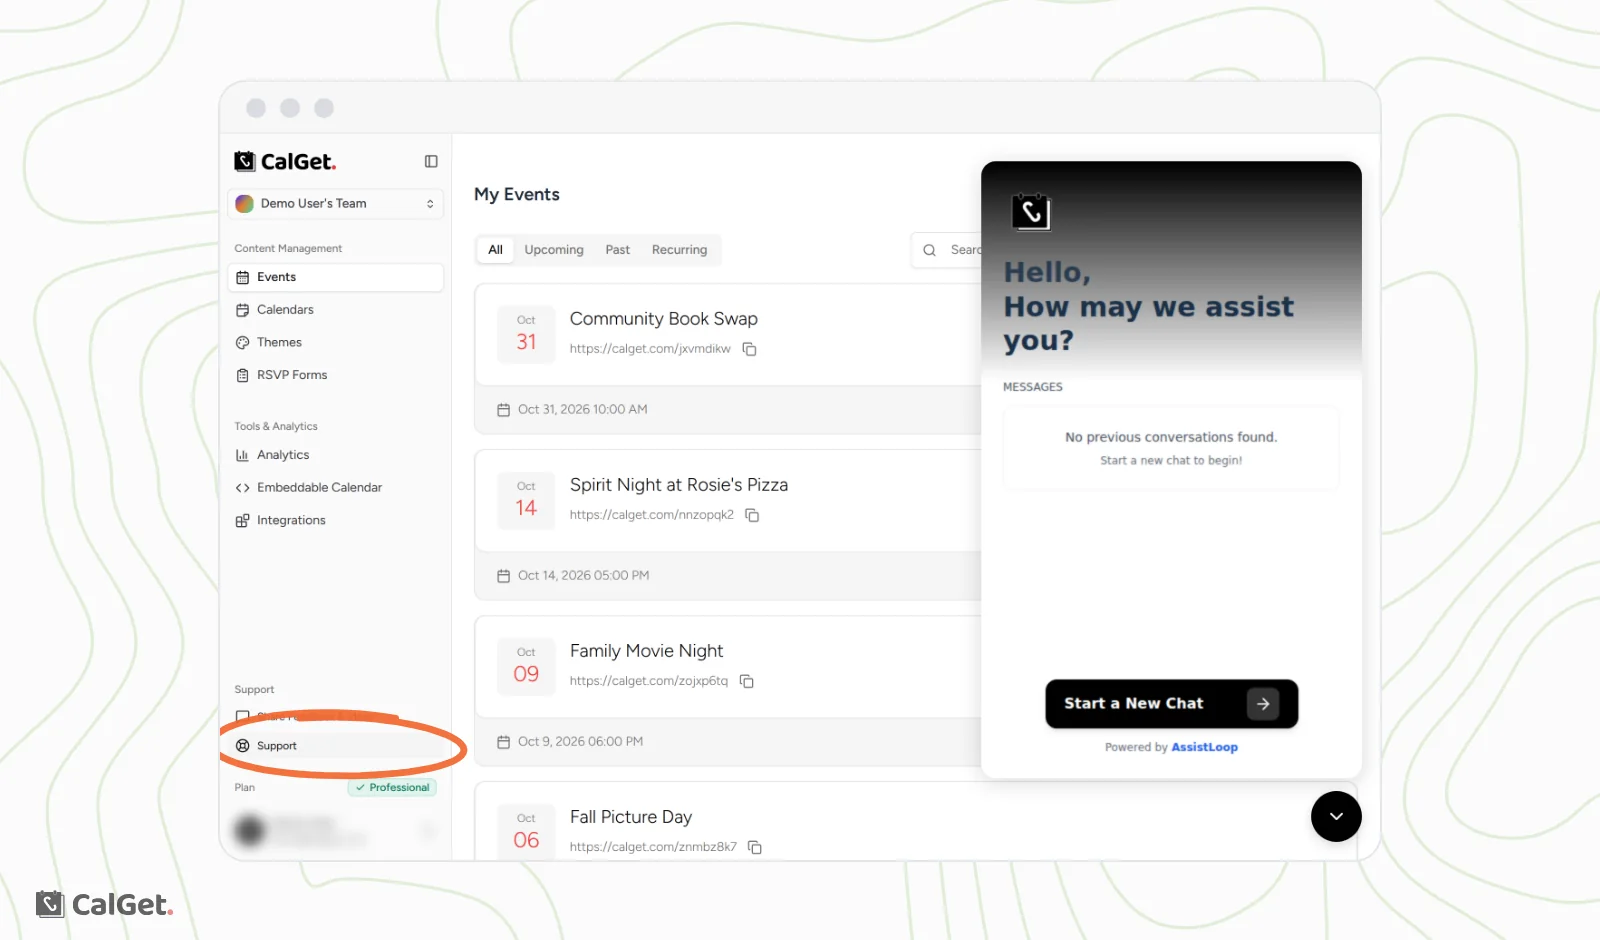
Task: Copy the Family Movie Night link
Action: (x=746, y=681)
